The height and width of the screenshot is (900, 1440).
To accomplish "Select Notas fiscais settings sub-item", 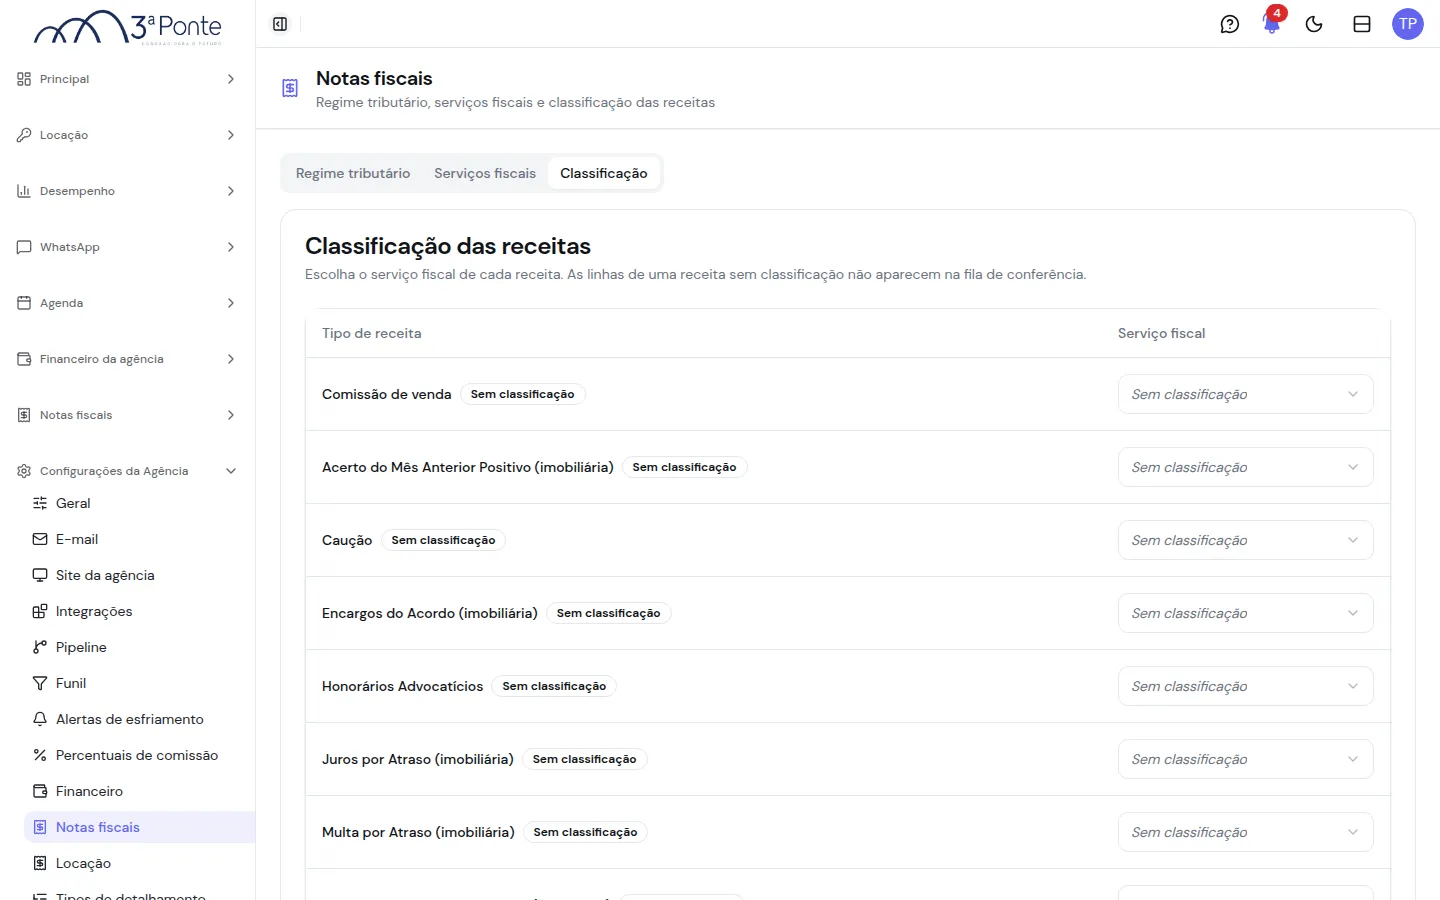I will 139,827.
